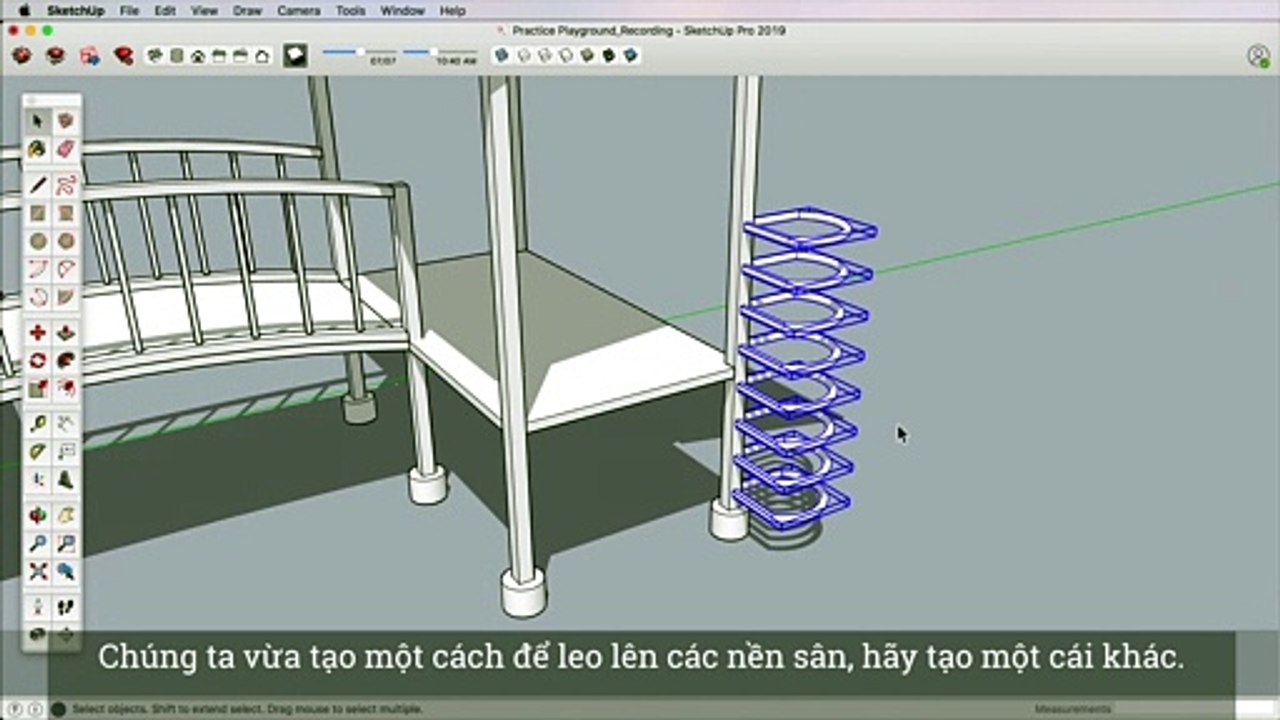The height and width of the screenshot is (720, 1280).
Task: Select the Pan hand tool
Action: [66, 516]
